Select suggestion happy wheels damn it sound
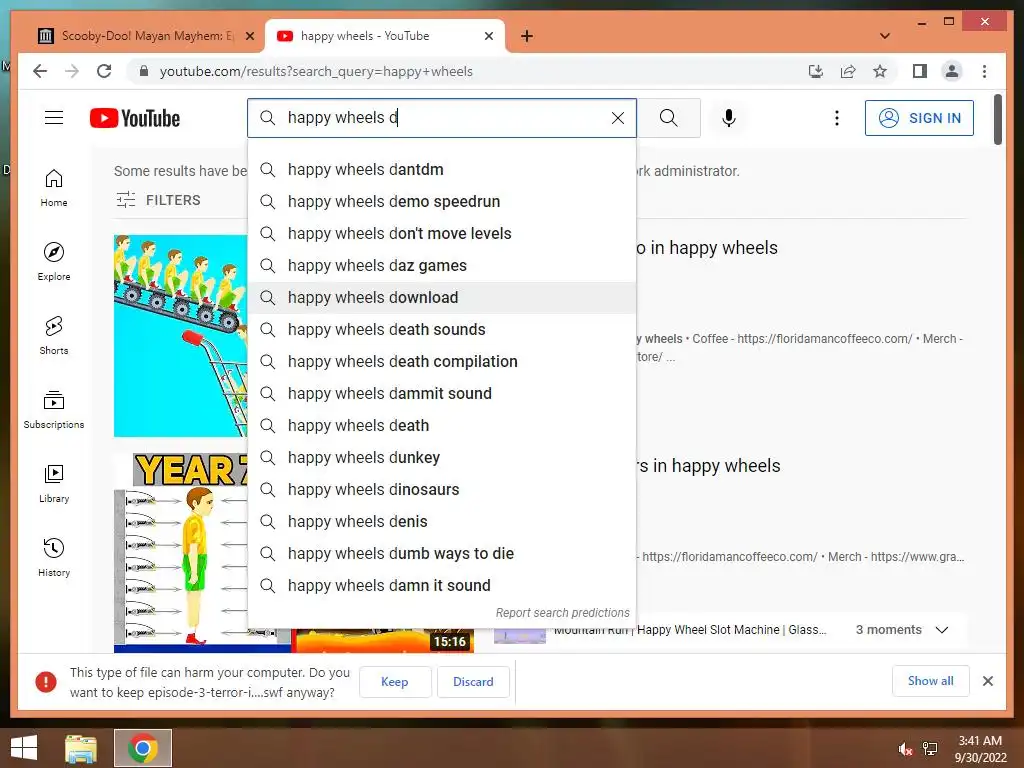1024x768 pixels. point(442,586)
